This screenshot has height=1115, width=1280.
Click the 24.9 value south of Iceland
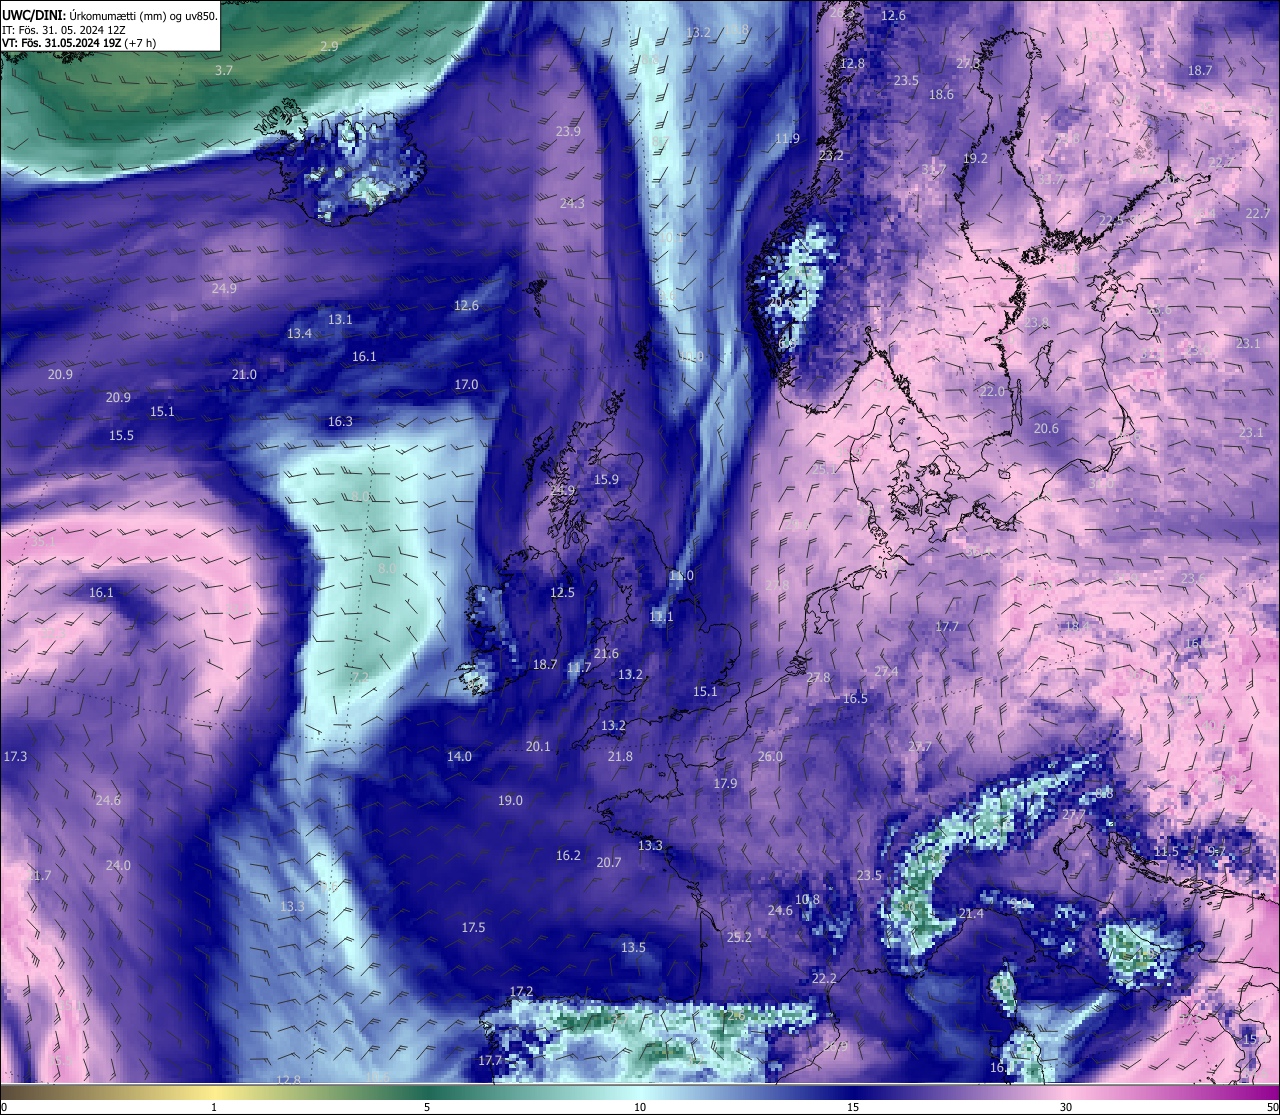coord(224,288)
